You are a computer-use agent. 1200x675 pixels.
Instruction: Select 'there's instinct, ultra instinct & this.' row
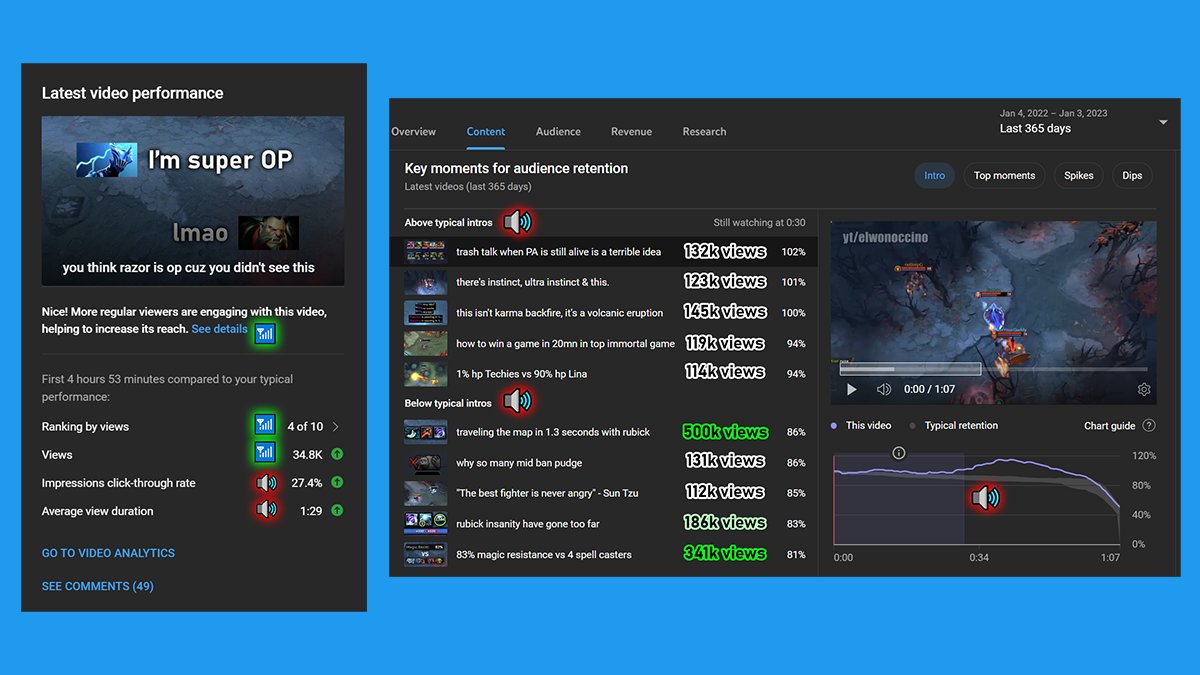[x=604, y=282]
